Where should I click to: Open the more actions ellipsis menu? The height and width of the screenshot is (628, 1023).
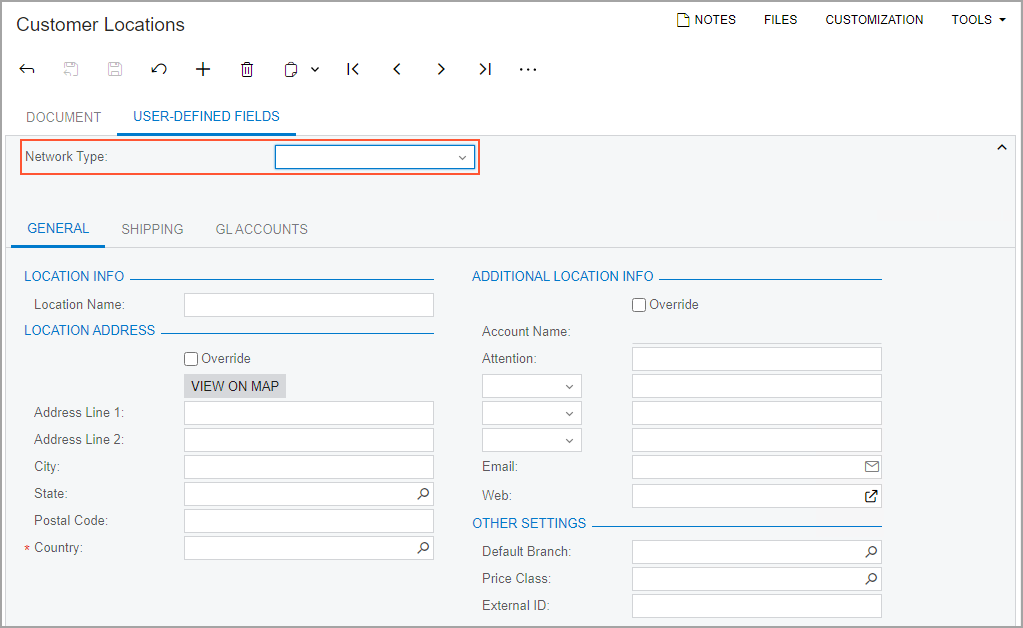tap(528, 69)
